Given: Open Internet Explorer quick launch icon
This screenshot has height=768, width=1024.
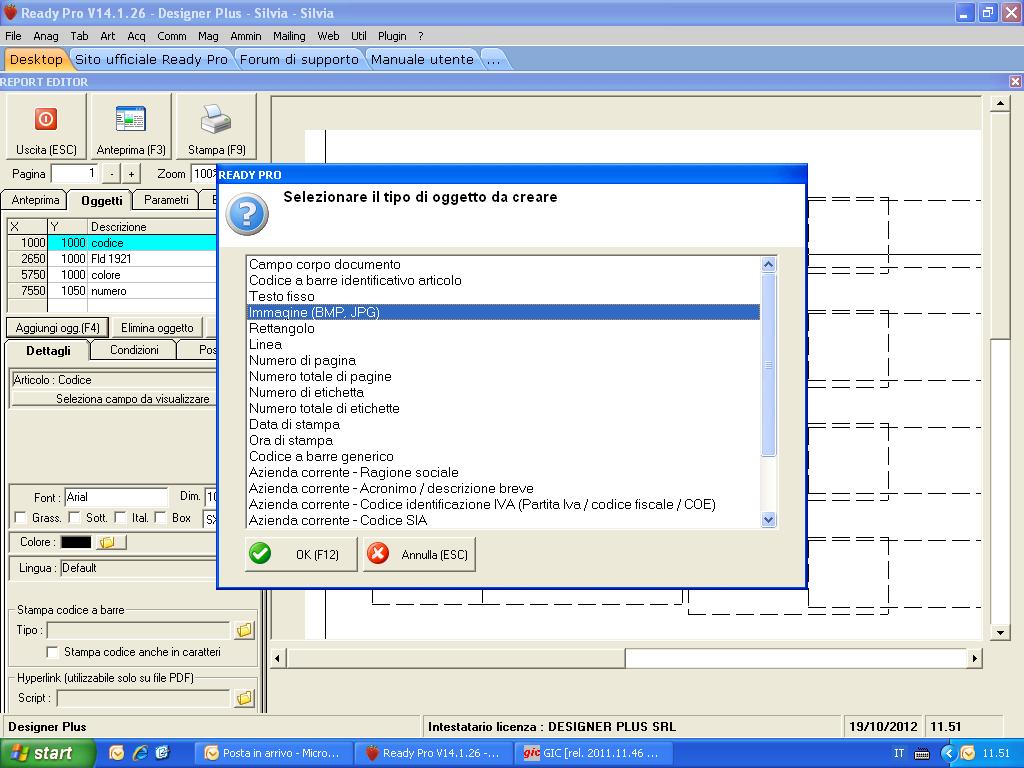Looking at the screenshot, I should click(140, 753).
